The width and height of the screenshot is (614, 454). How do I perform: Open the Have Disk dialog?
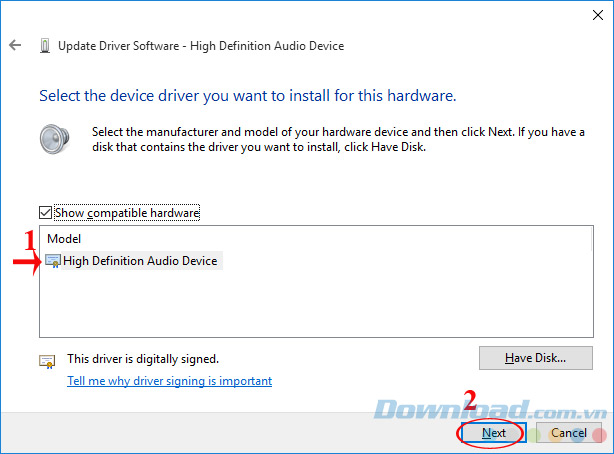(536, 358)
